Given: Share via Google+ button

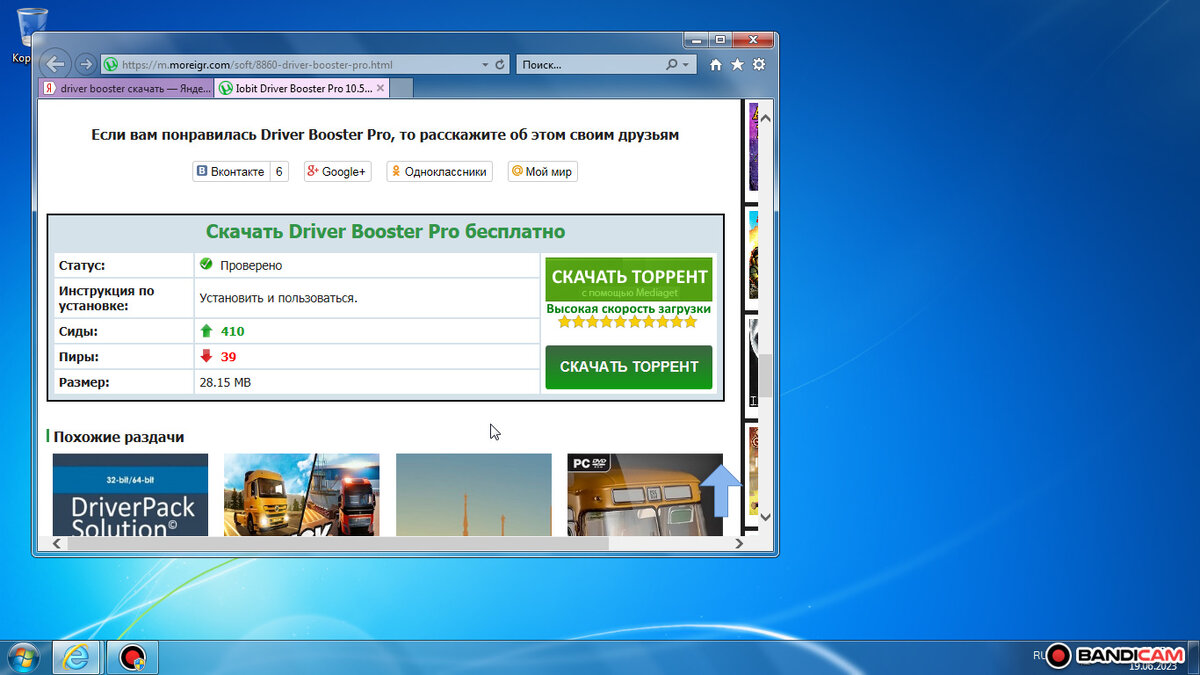Looking at the screenshot, I should tap(337, 172).
